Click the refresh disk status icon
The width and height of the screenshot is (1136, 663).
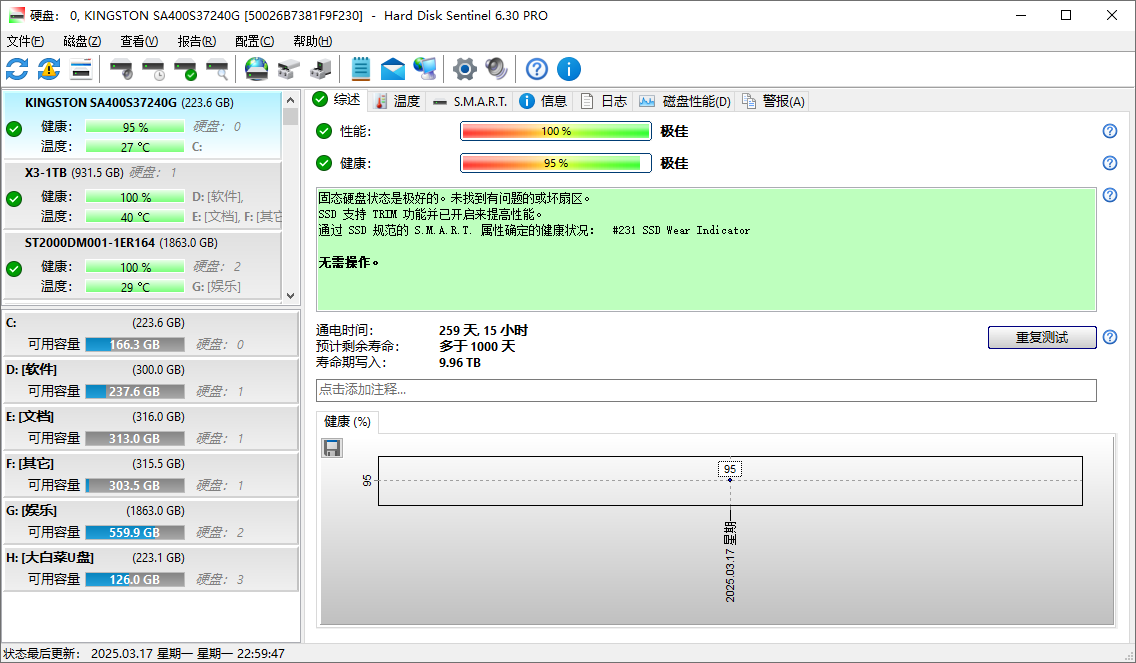point(16,69)
